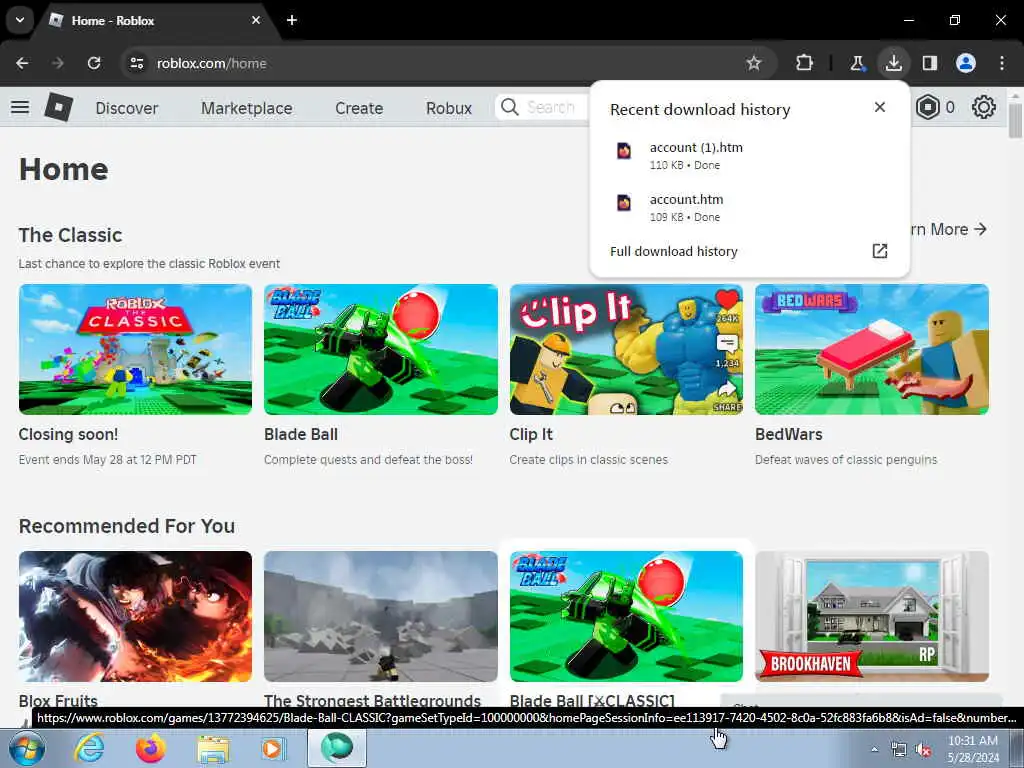The width and height of the screenshot is (1024, 768).
Task: Launch Firefox from the taskbar
Action: (x=150, y=748)
